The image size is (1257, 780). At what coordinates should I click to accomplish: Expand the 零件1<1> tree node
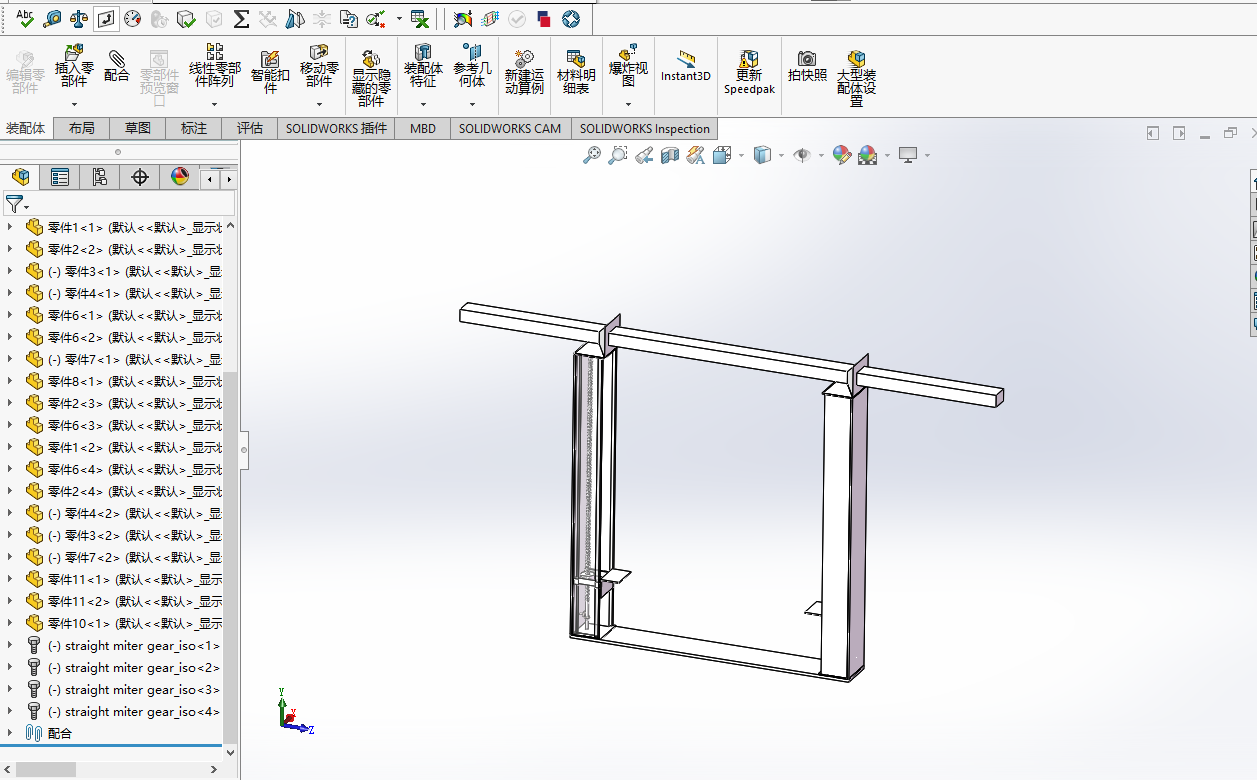click(x=10, y=227)
